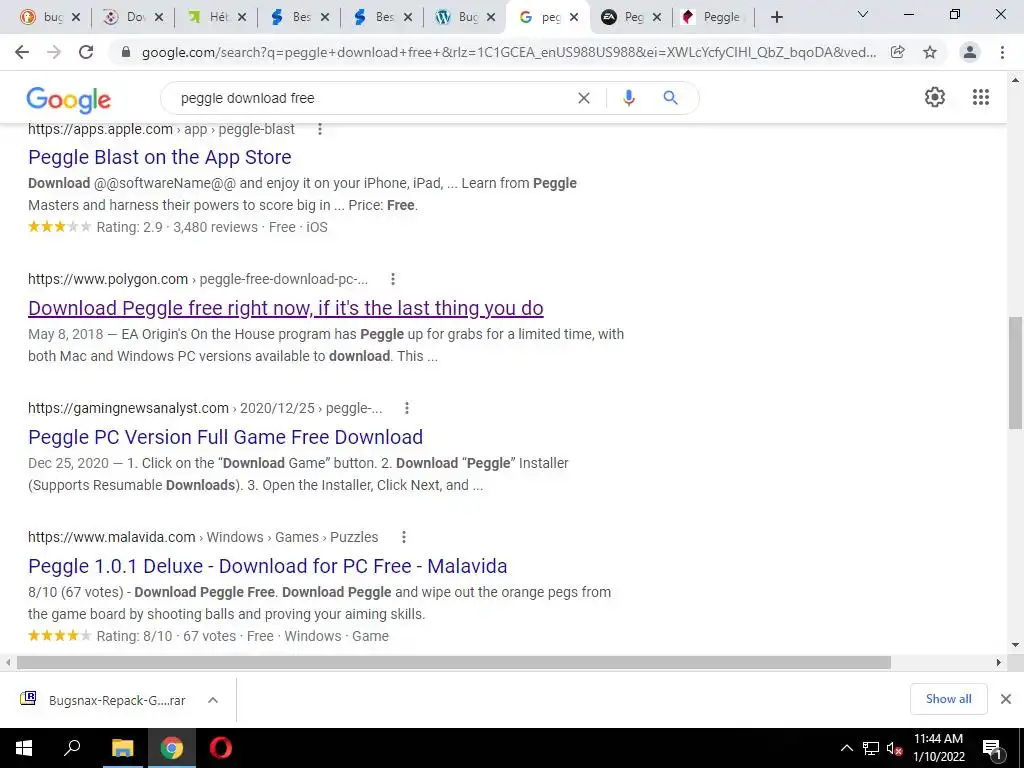Focus the browser address bar URL

pos(509,52)
